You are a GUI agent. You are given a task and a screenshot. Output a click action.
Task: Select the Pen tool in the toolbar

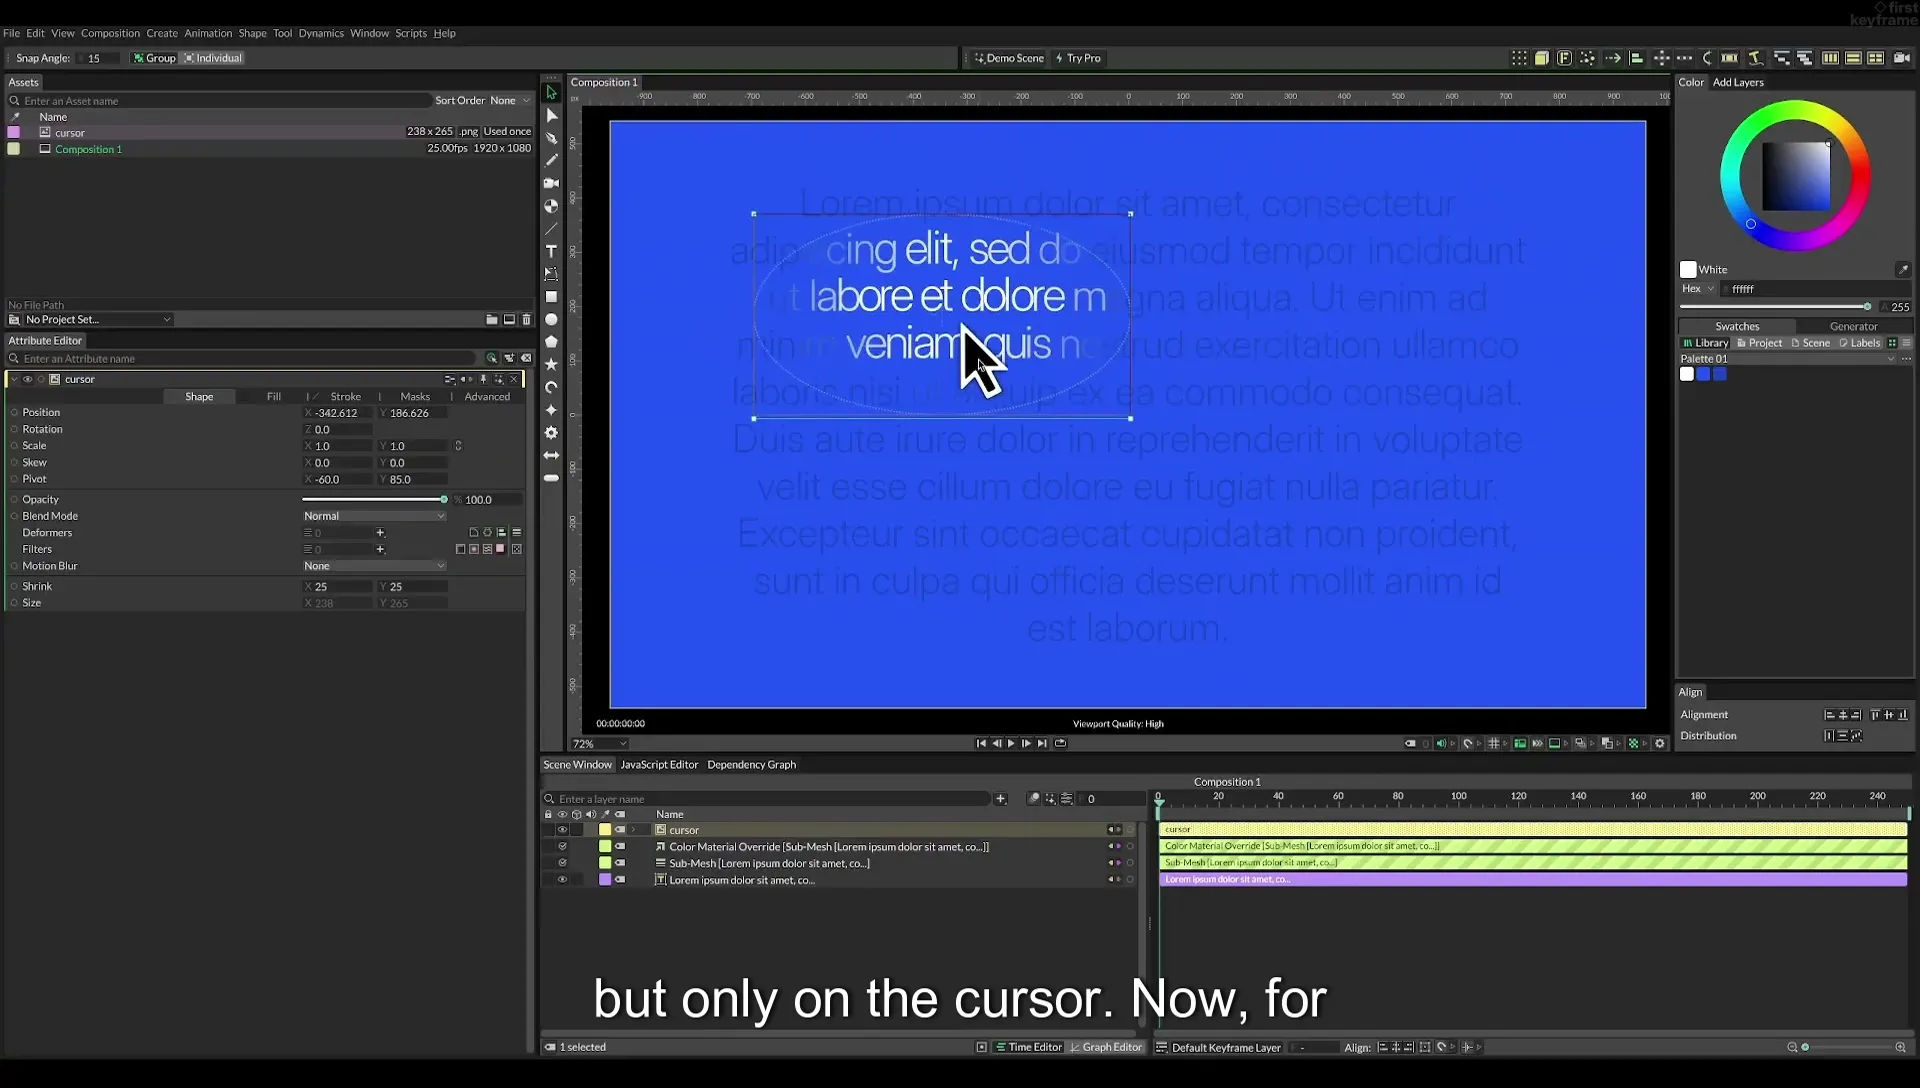551,138
